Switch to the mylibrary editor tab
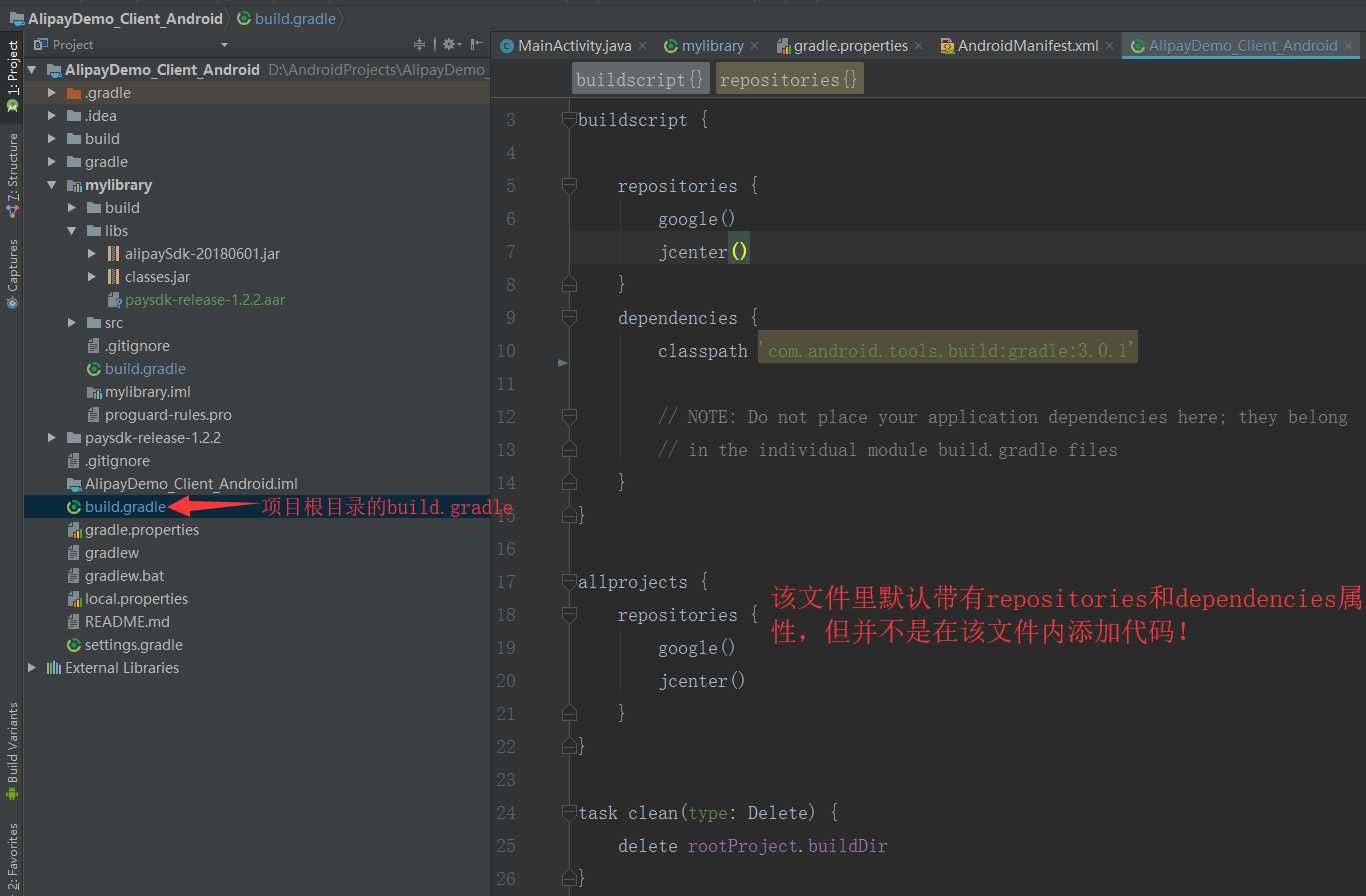The width and height of the screenshot is (1366, 896). click(x=712, y=46)
